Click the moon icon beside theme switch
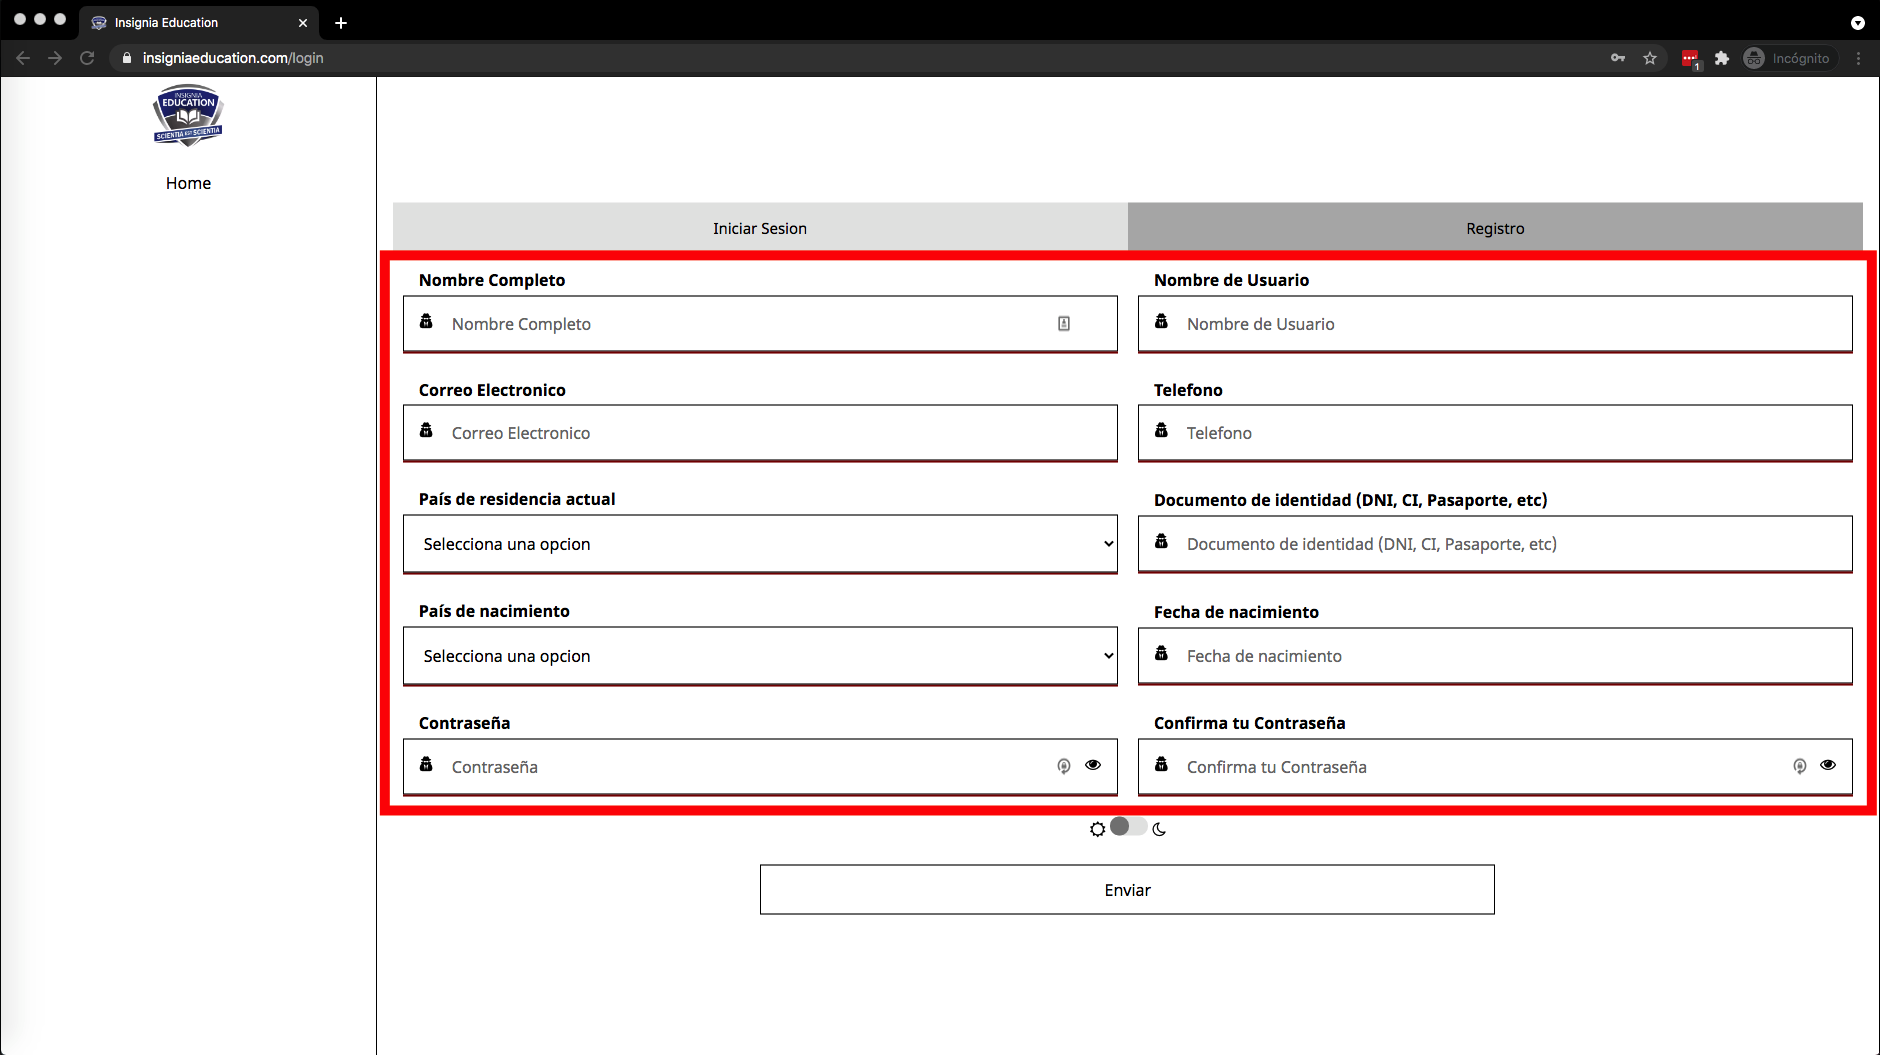The image size is (1880, 1055). 1159,829
